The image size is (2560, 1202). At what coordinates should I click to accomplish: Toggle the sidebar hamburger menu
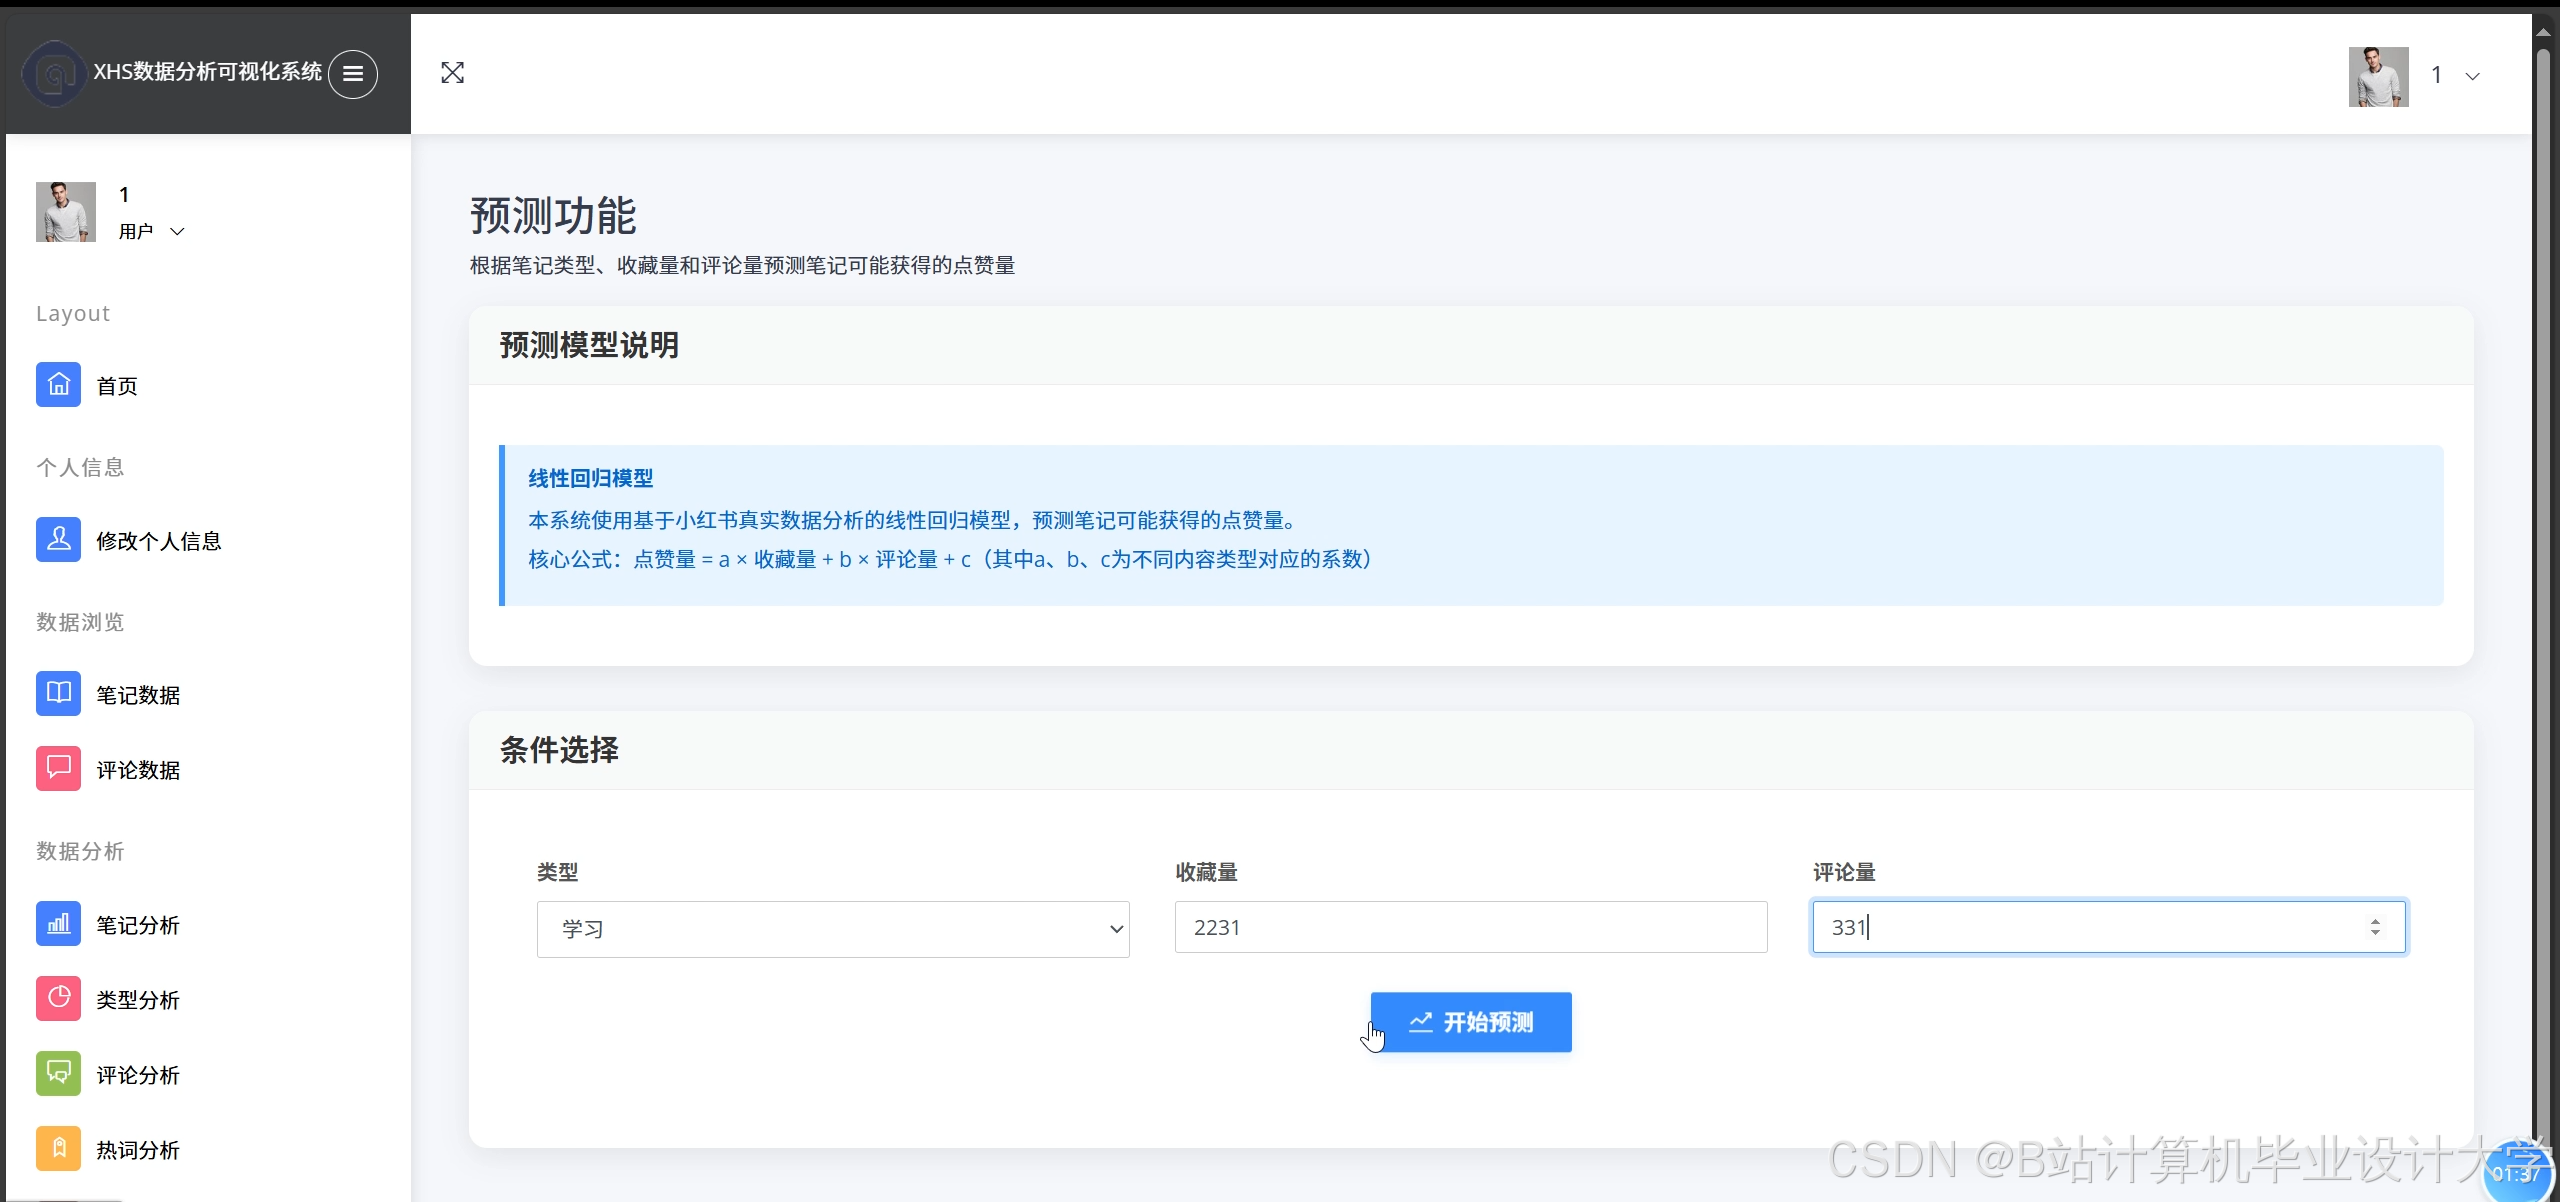[x=351, y=74]
